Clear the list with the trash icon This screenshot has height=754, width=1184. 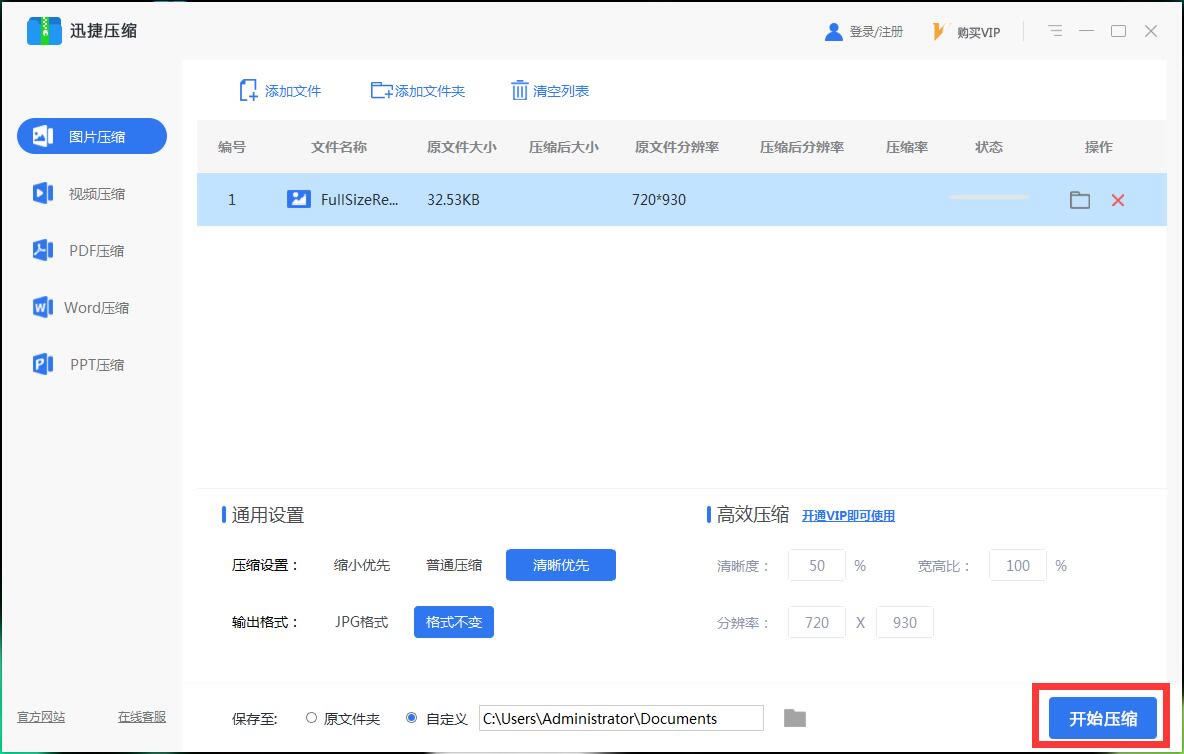coord(520,91)
